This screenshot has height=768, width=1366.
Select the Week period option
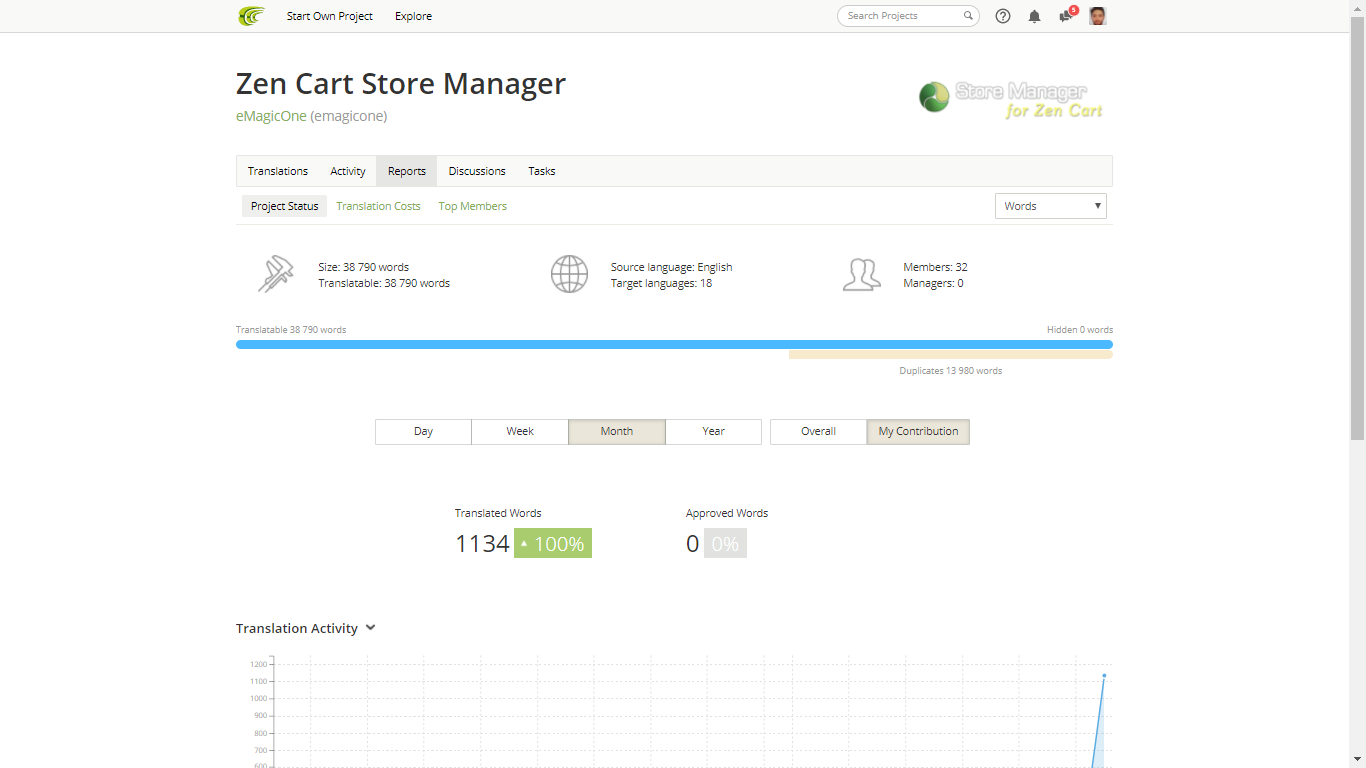click(x=520, y=432)
